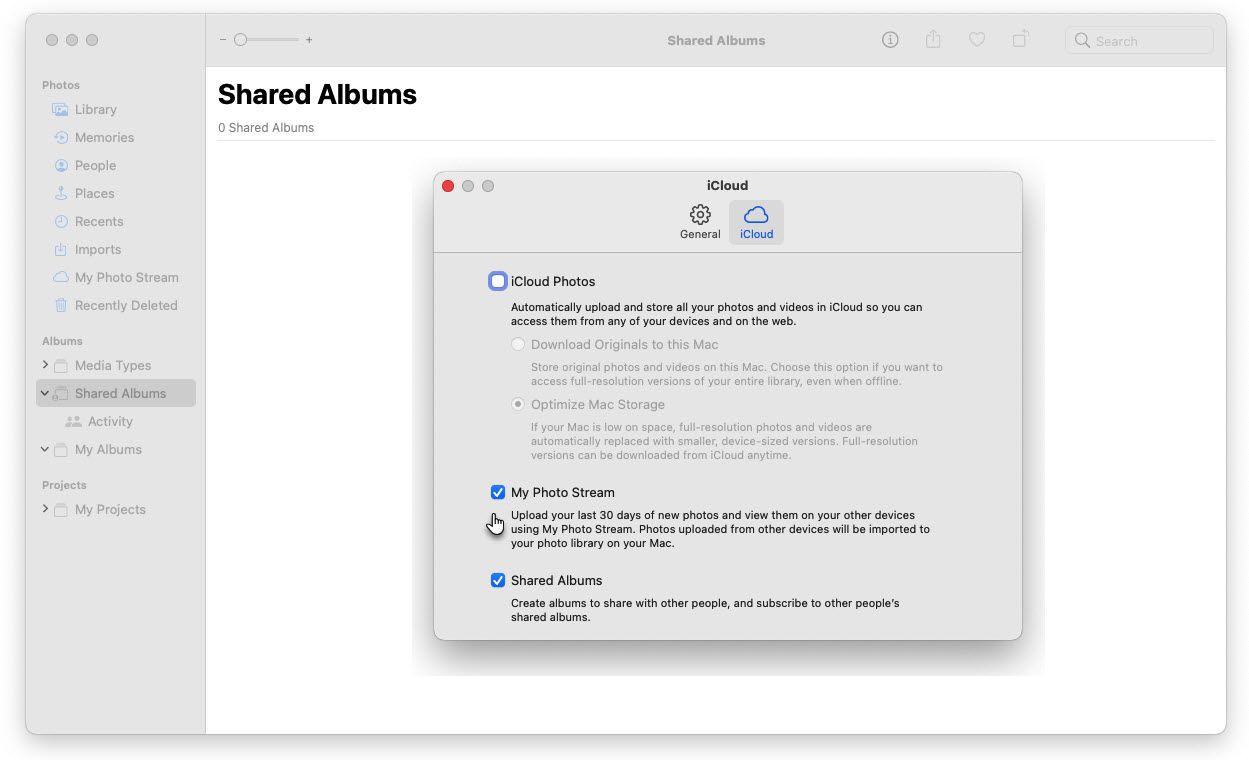
Task: Select Download Originals to this Mac
Action: point(517,345)
